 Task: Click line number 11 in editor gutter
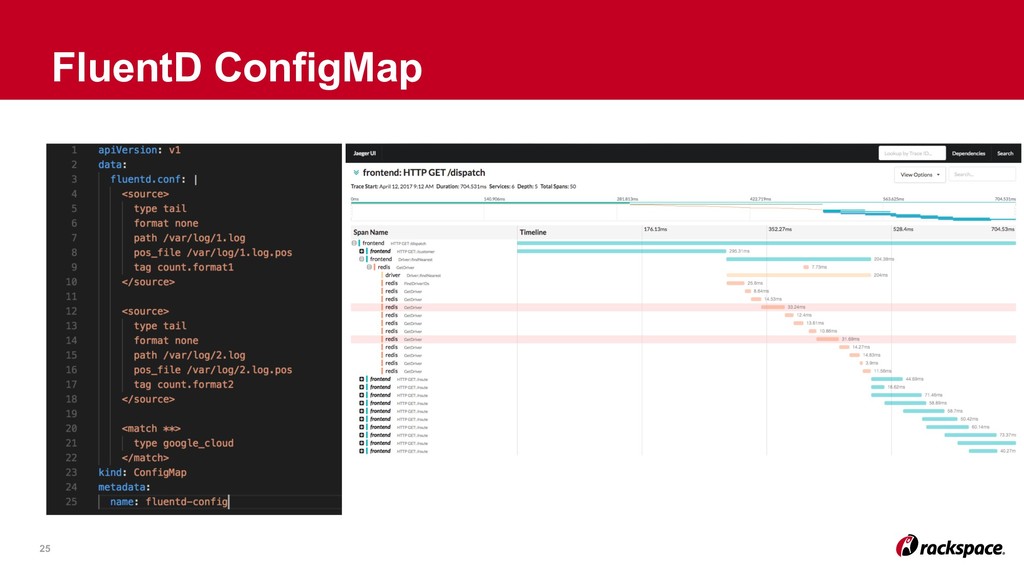[x=71, y=296]
